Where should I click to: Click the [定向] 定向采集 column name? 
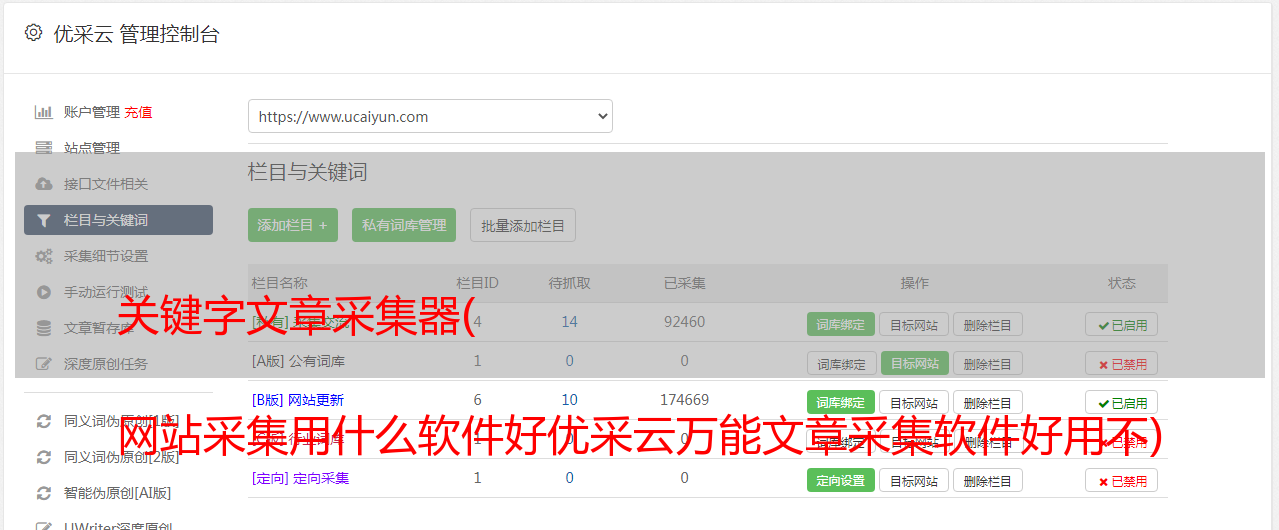coord(301,478)
